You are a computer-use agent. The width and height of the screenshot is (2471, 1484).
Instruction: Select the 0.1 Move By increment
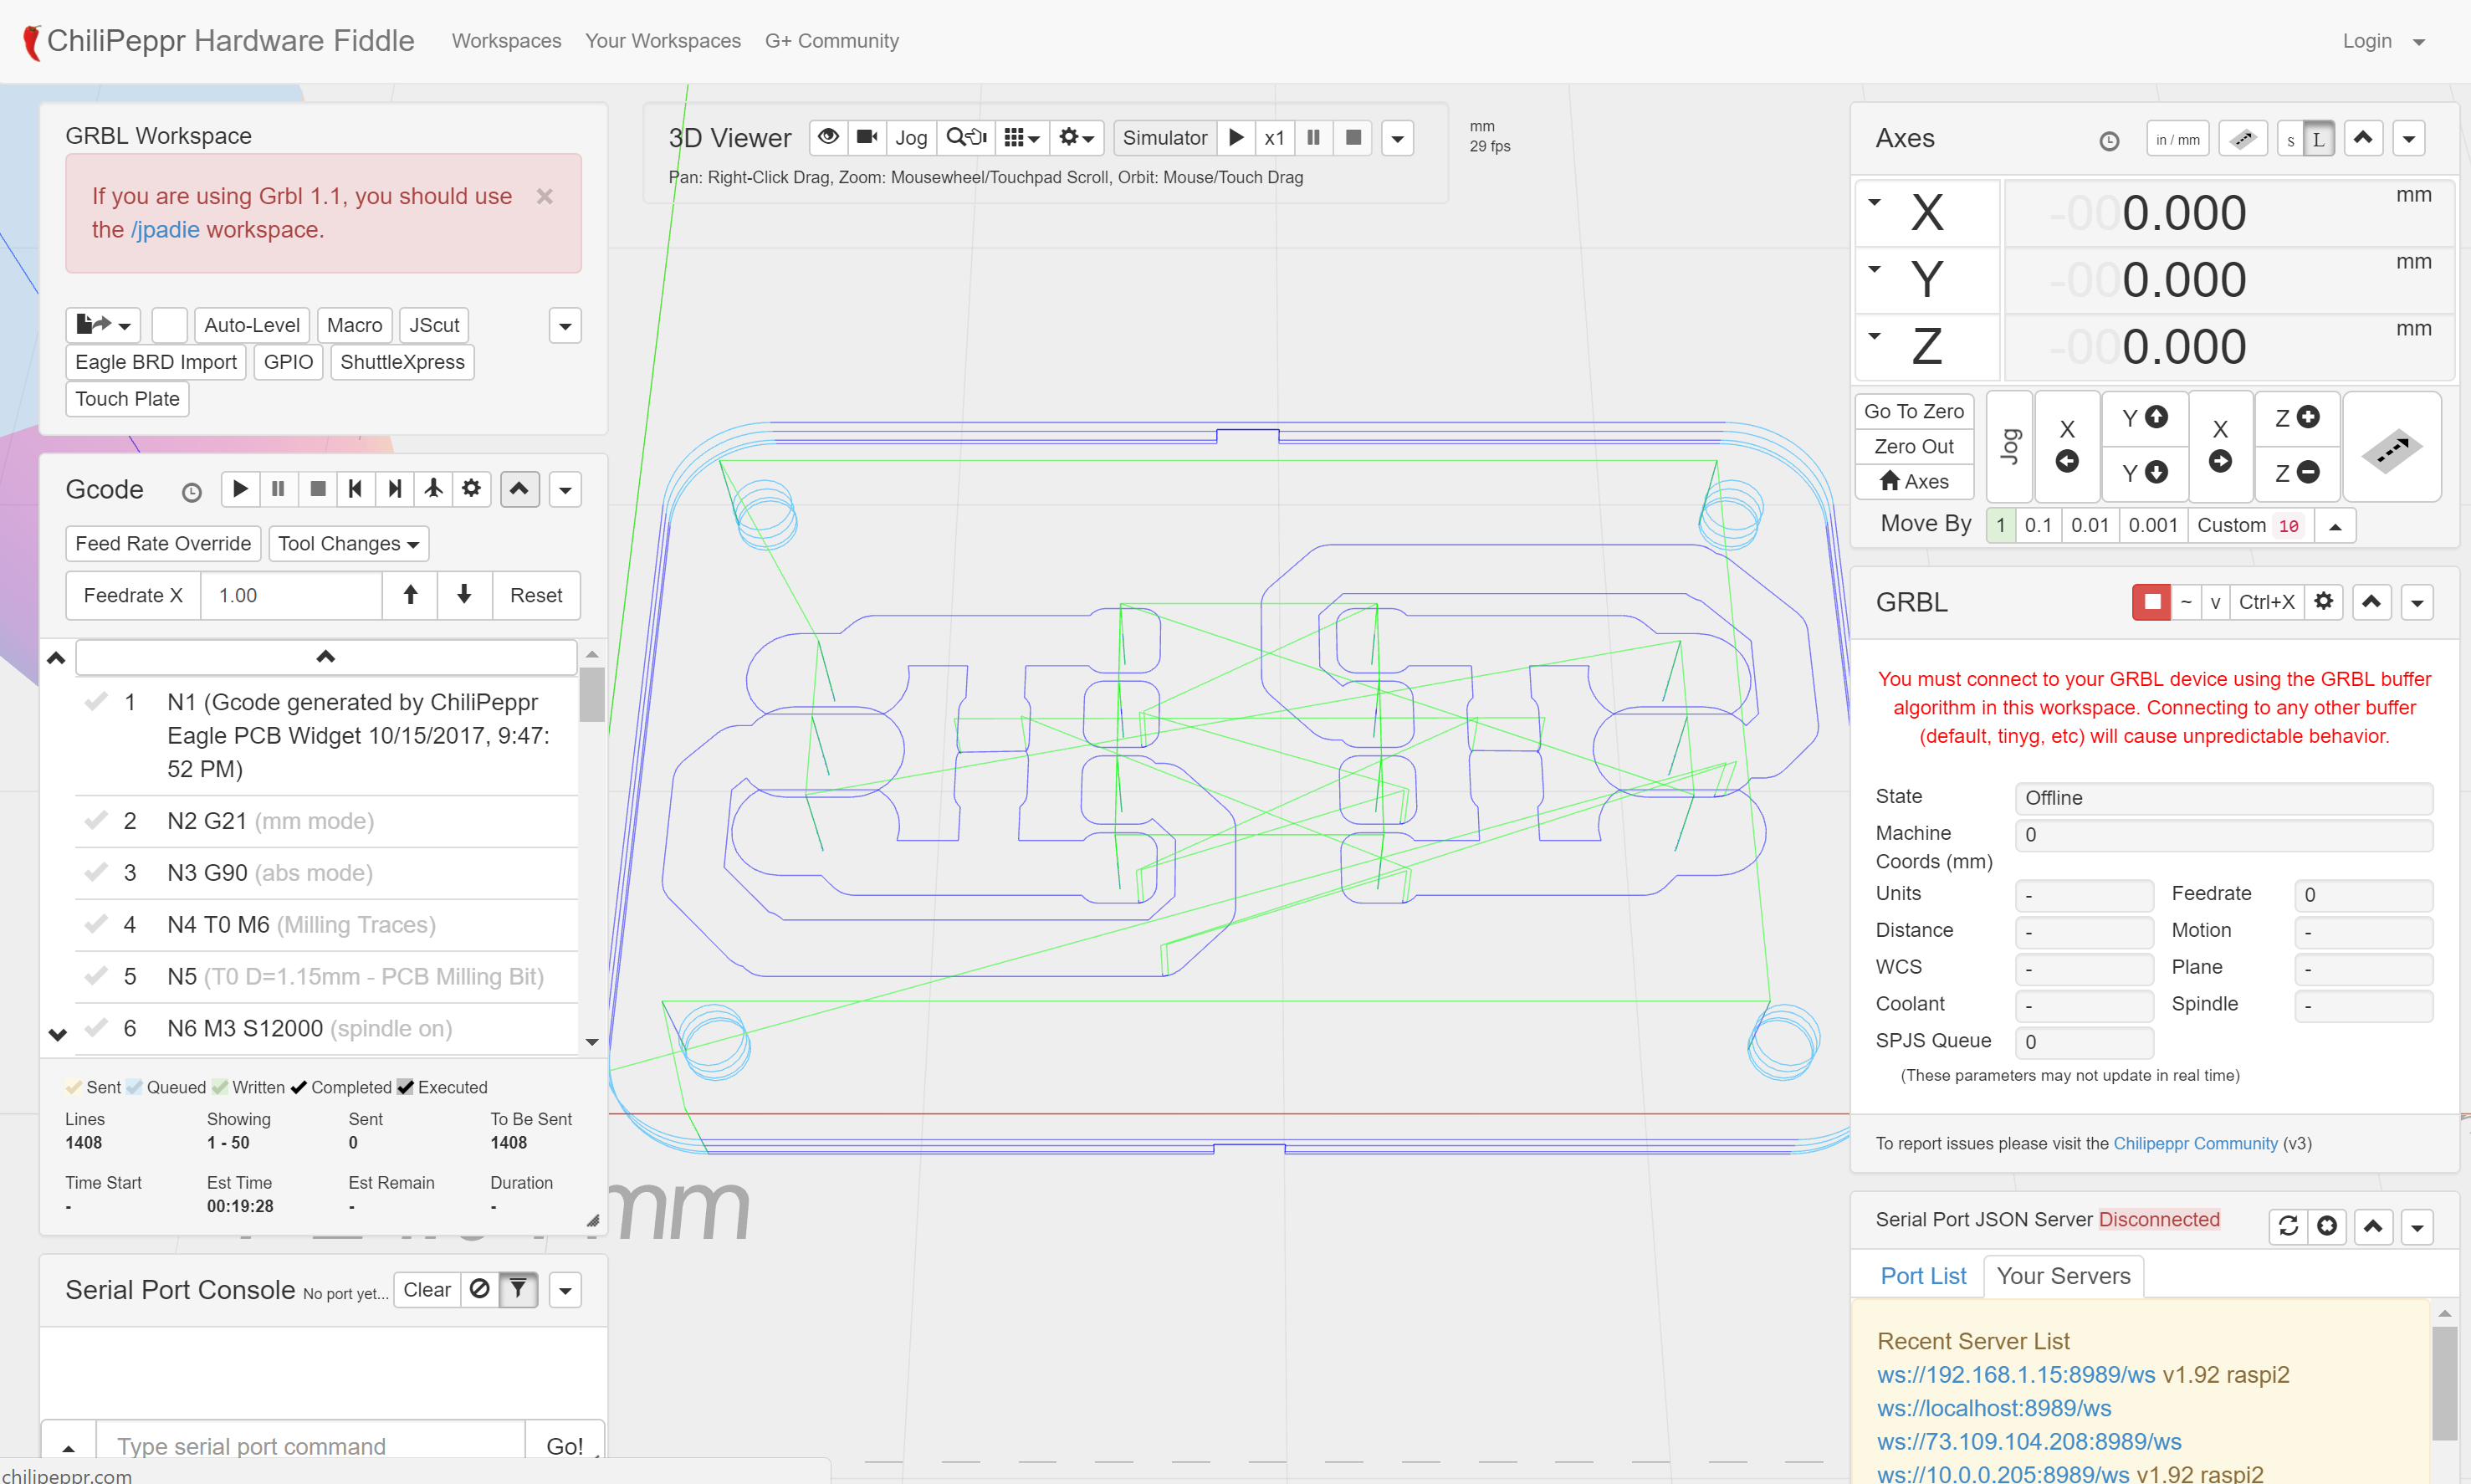click(2037, 525)
